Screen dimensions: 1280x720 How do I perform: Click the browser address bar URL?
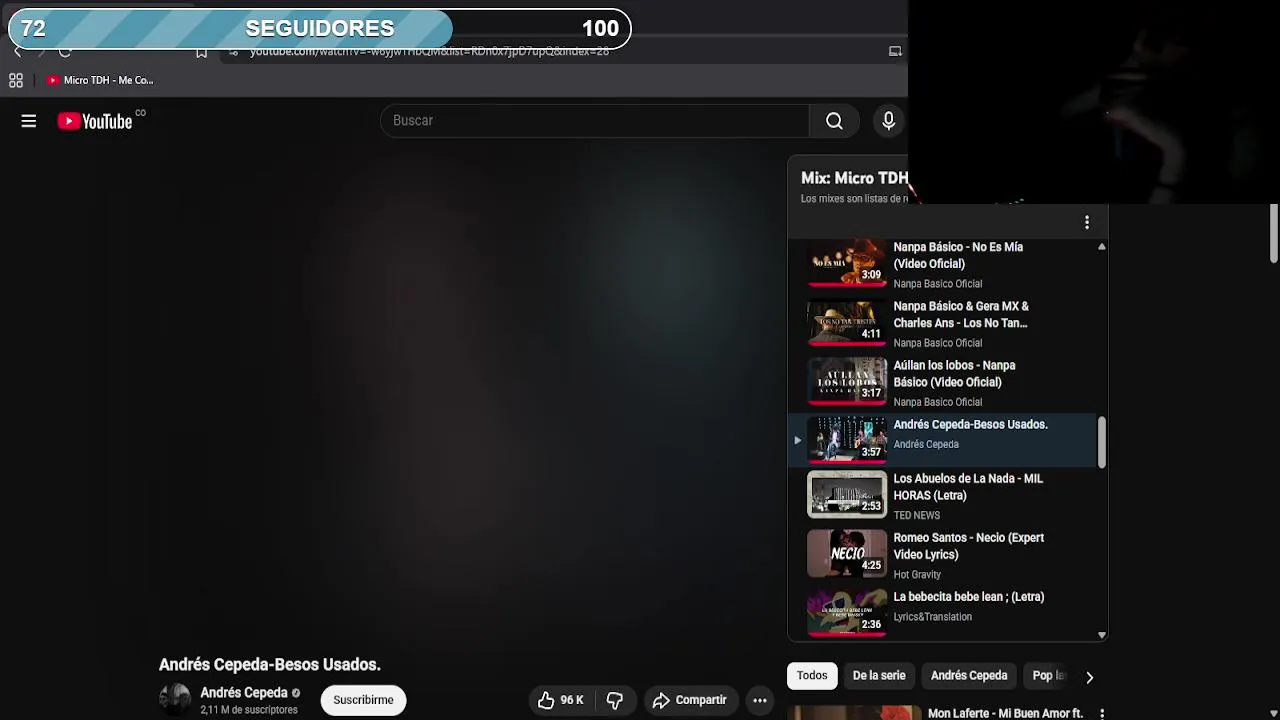(x=429, y=51)
